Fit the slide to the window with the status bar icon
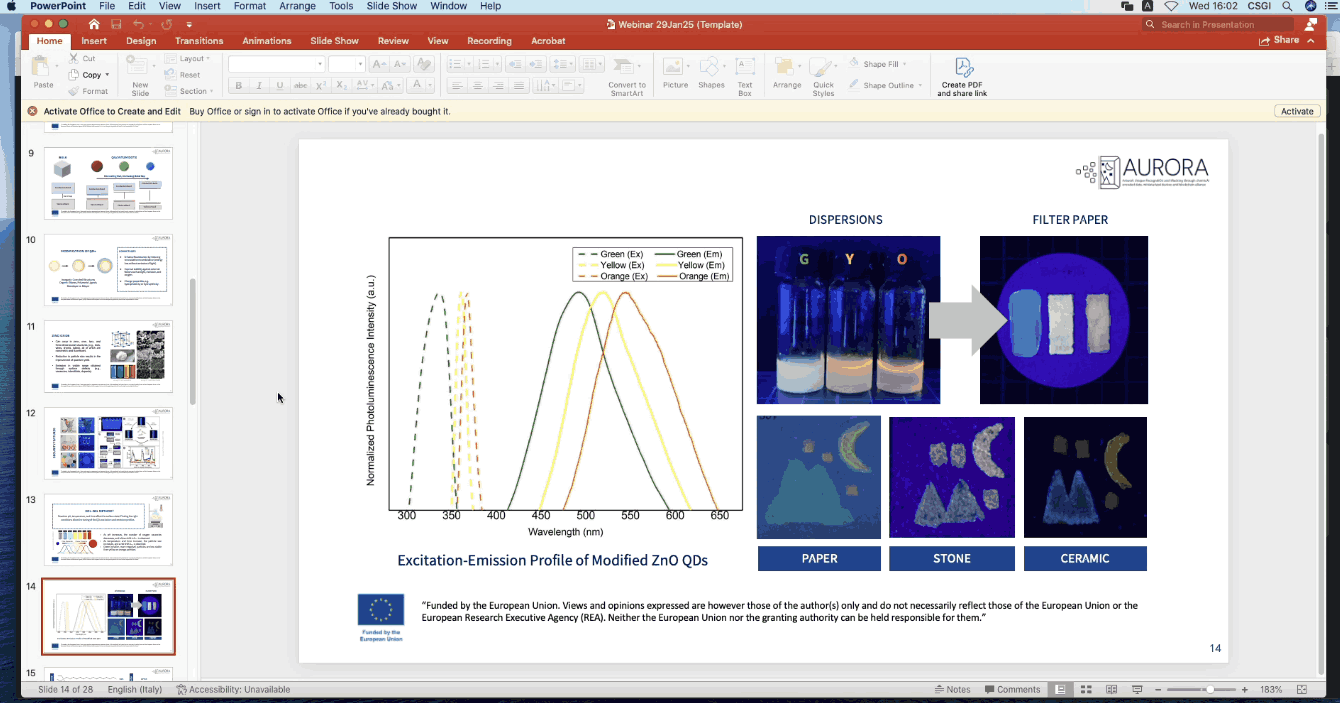Screen dimensions: 1340x703 pos(1302,690)
